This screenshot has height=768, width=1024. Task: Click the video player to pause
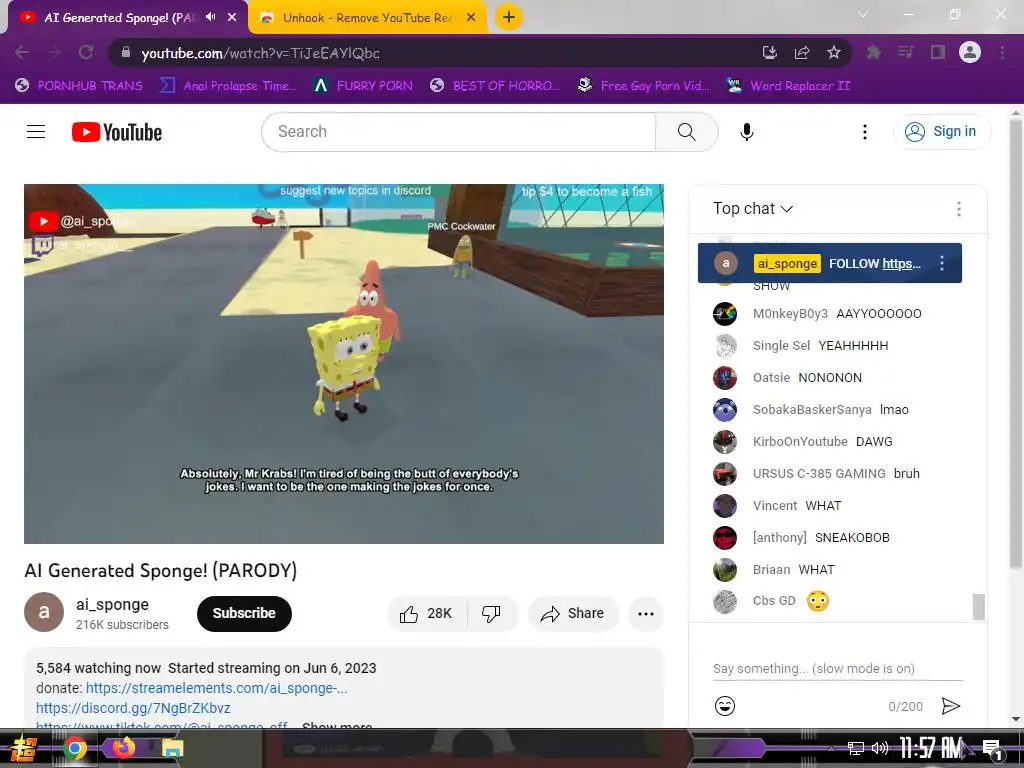point(344,364)
